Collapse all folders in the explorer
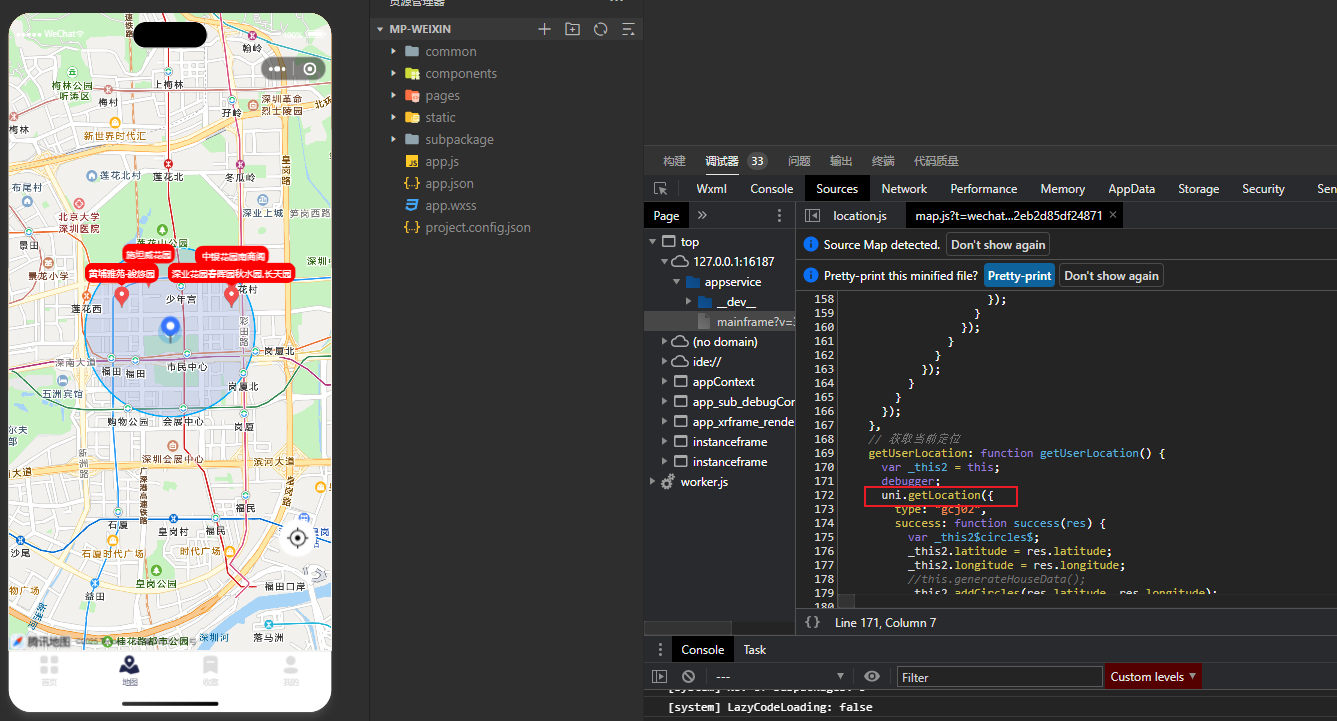Viewport: 1337px width, 721px height. pyautogui.click(x=628, y=29)
